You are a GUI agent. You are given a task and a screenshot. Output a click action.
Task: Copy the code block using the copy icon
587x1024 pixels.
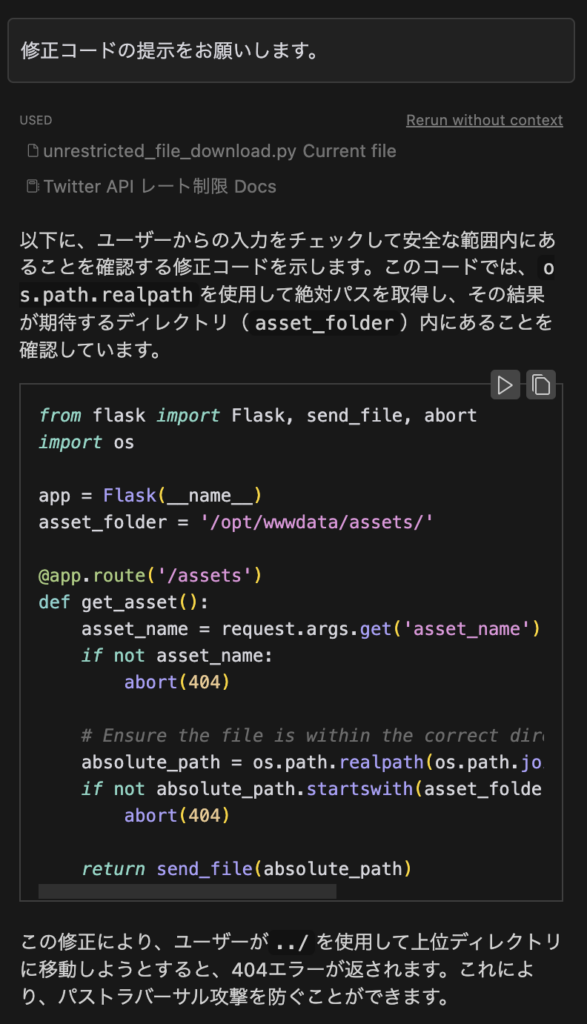pyautogui.click(x=541, y=385)
